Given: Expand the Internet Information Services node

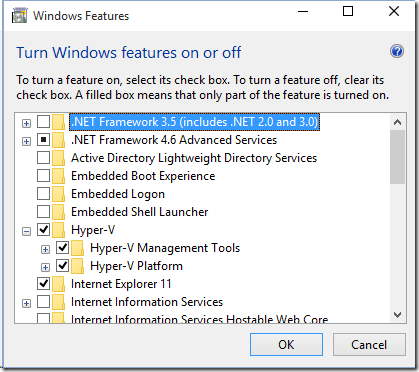Looking at the screenshot, I should (x=26, y=303).
